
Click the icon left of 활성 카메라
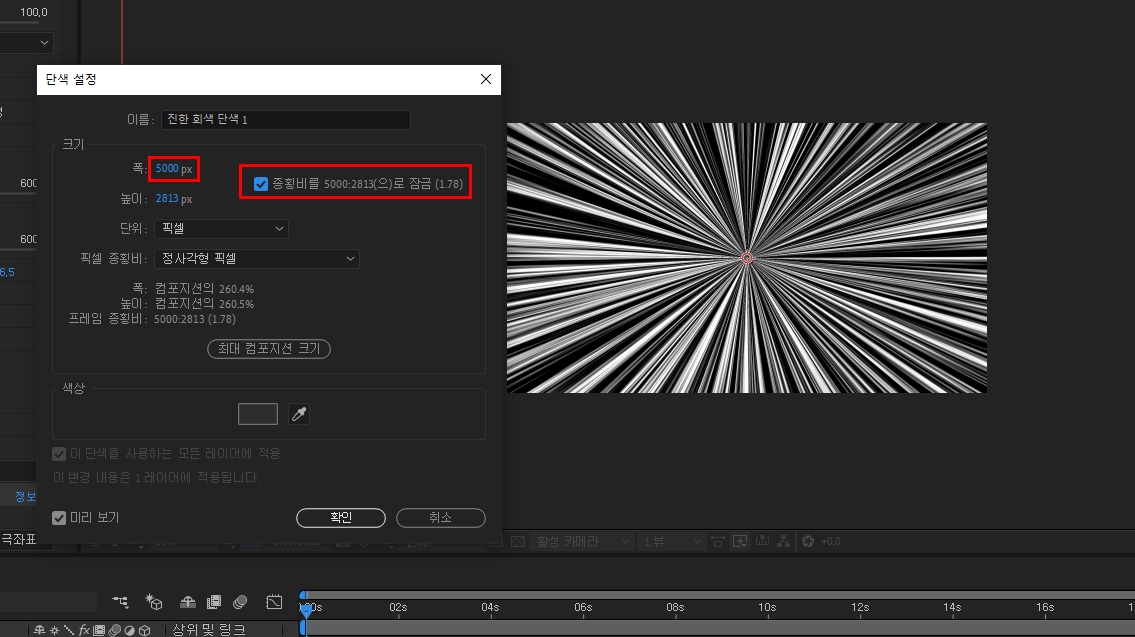(518, 541)
